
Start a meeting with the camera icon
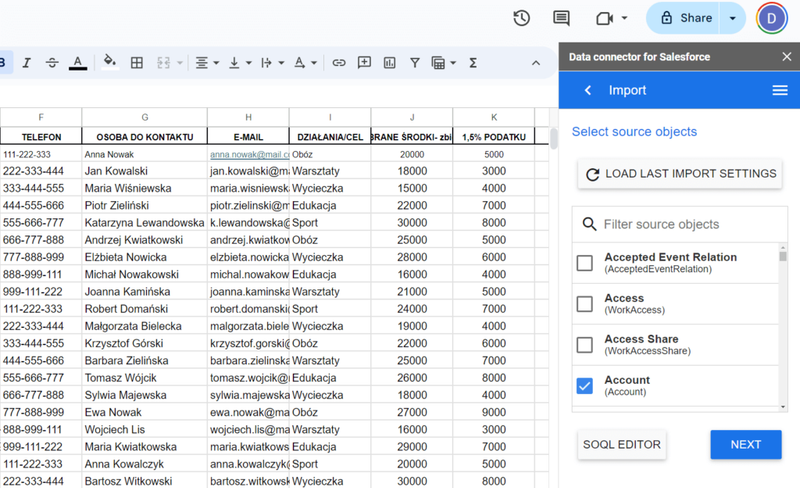tap(604, 19)
